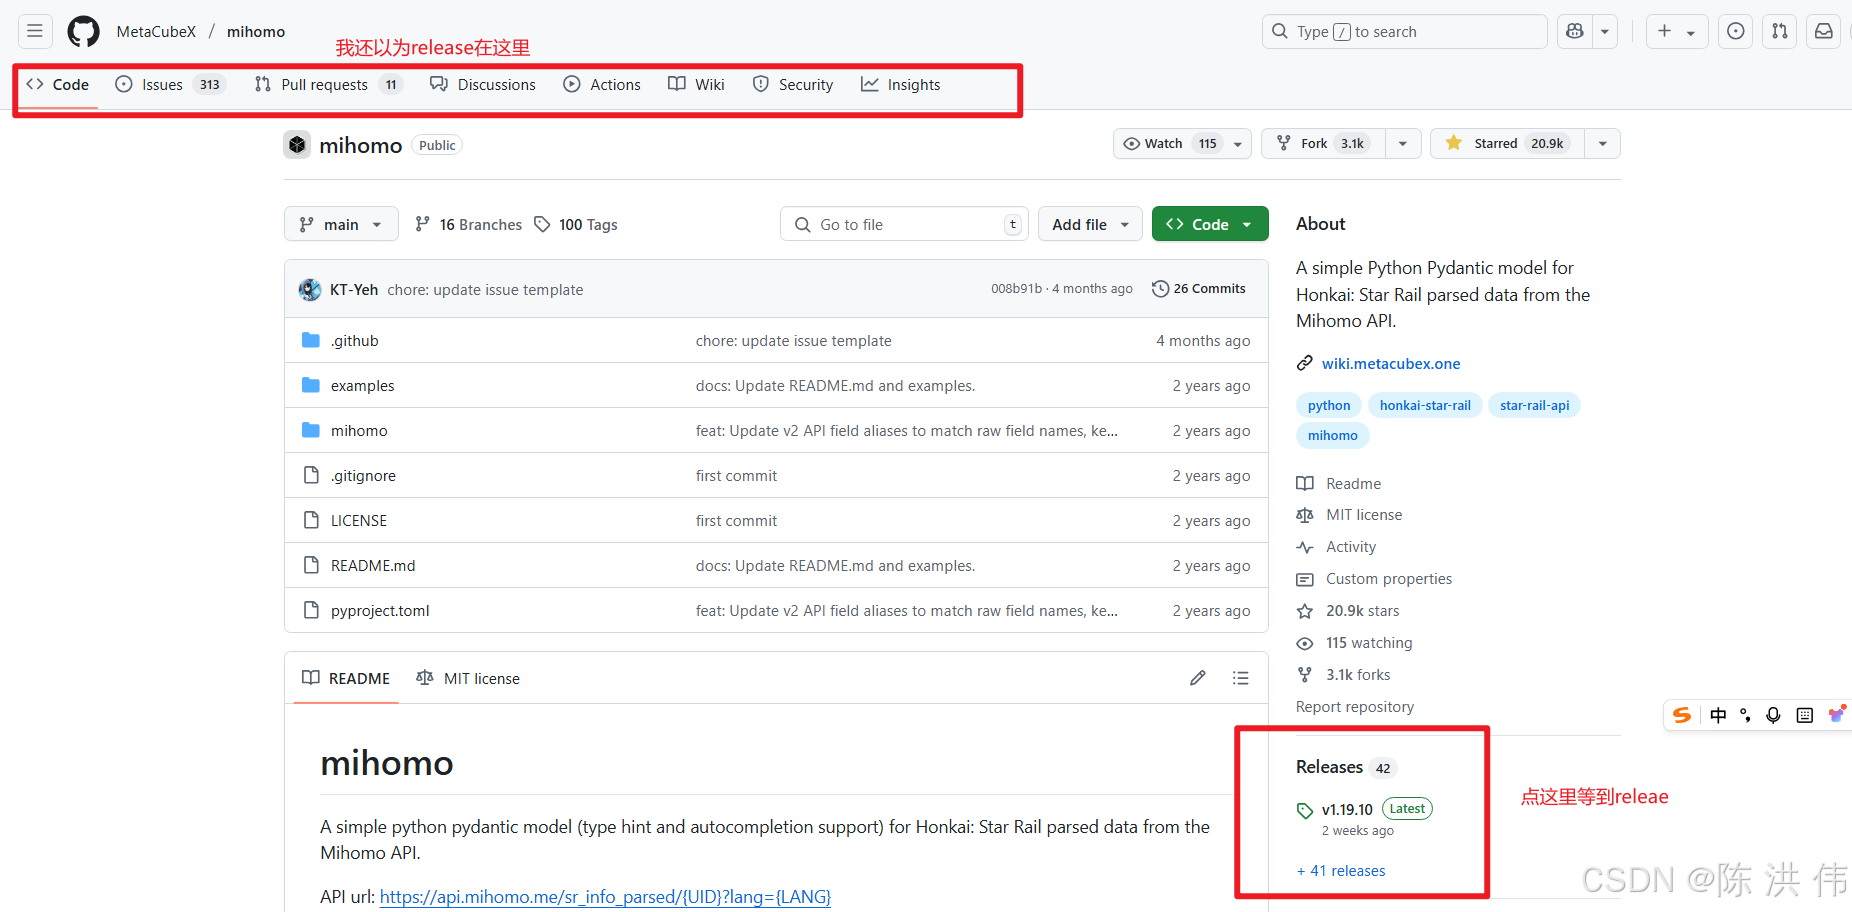Expand the Watch notification options dropdown
1852x912 pixels.
1238,144
